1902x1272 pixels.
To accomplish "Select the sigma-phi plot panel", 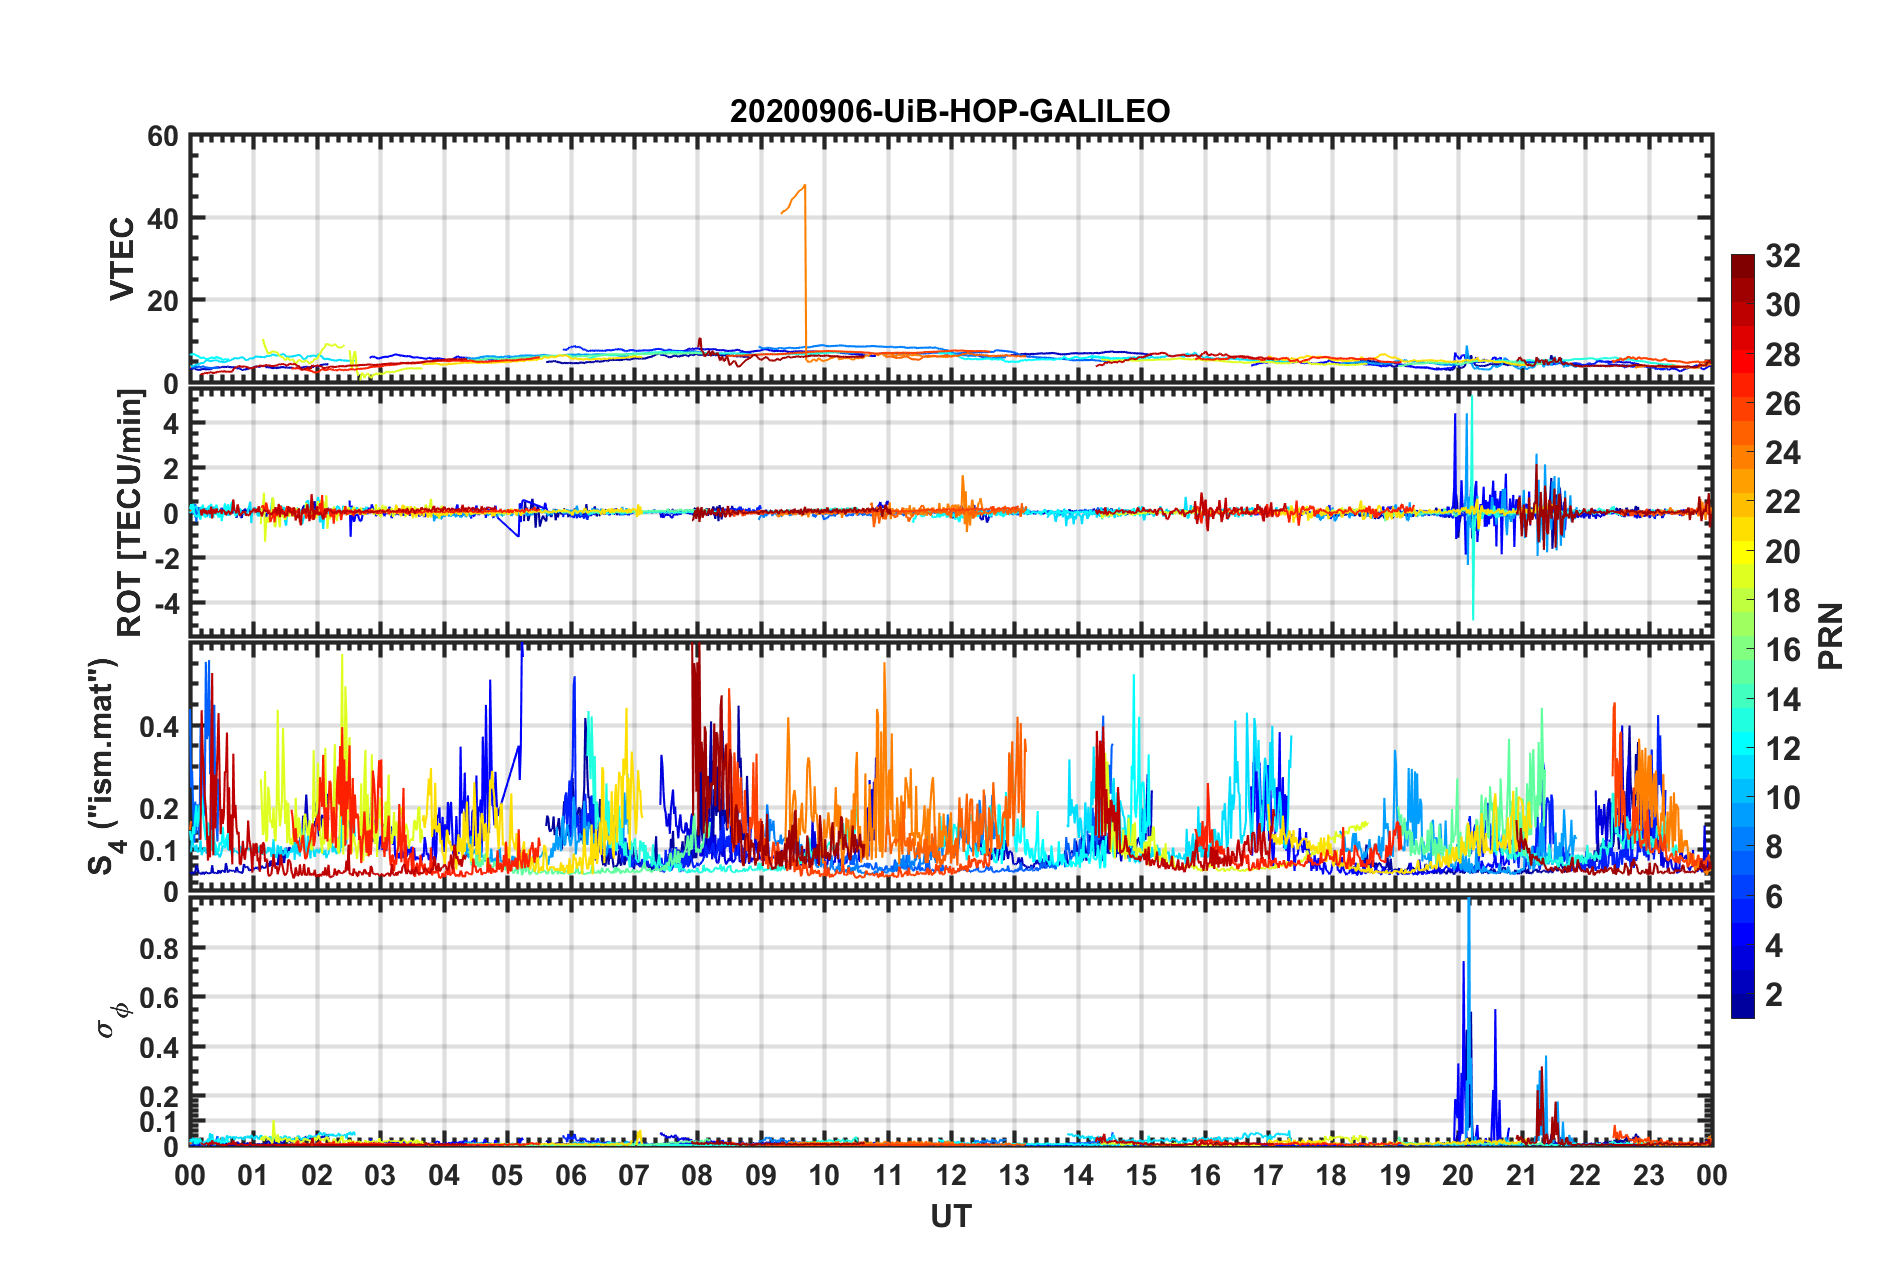I will click(x=951, y=1021).
